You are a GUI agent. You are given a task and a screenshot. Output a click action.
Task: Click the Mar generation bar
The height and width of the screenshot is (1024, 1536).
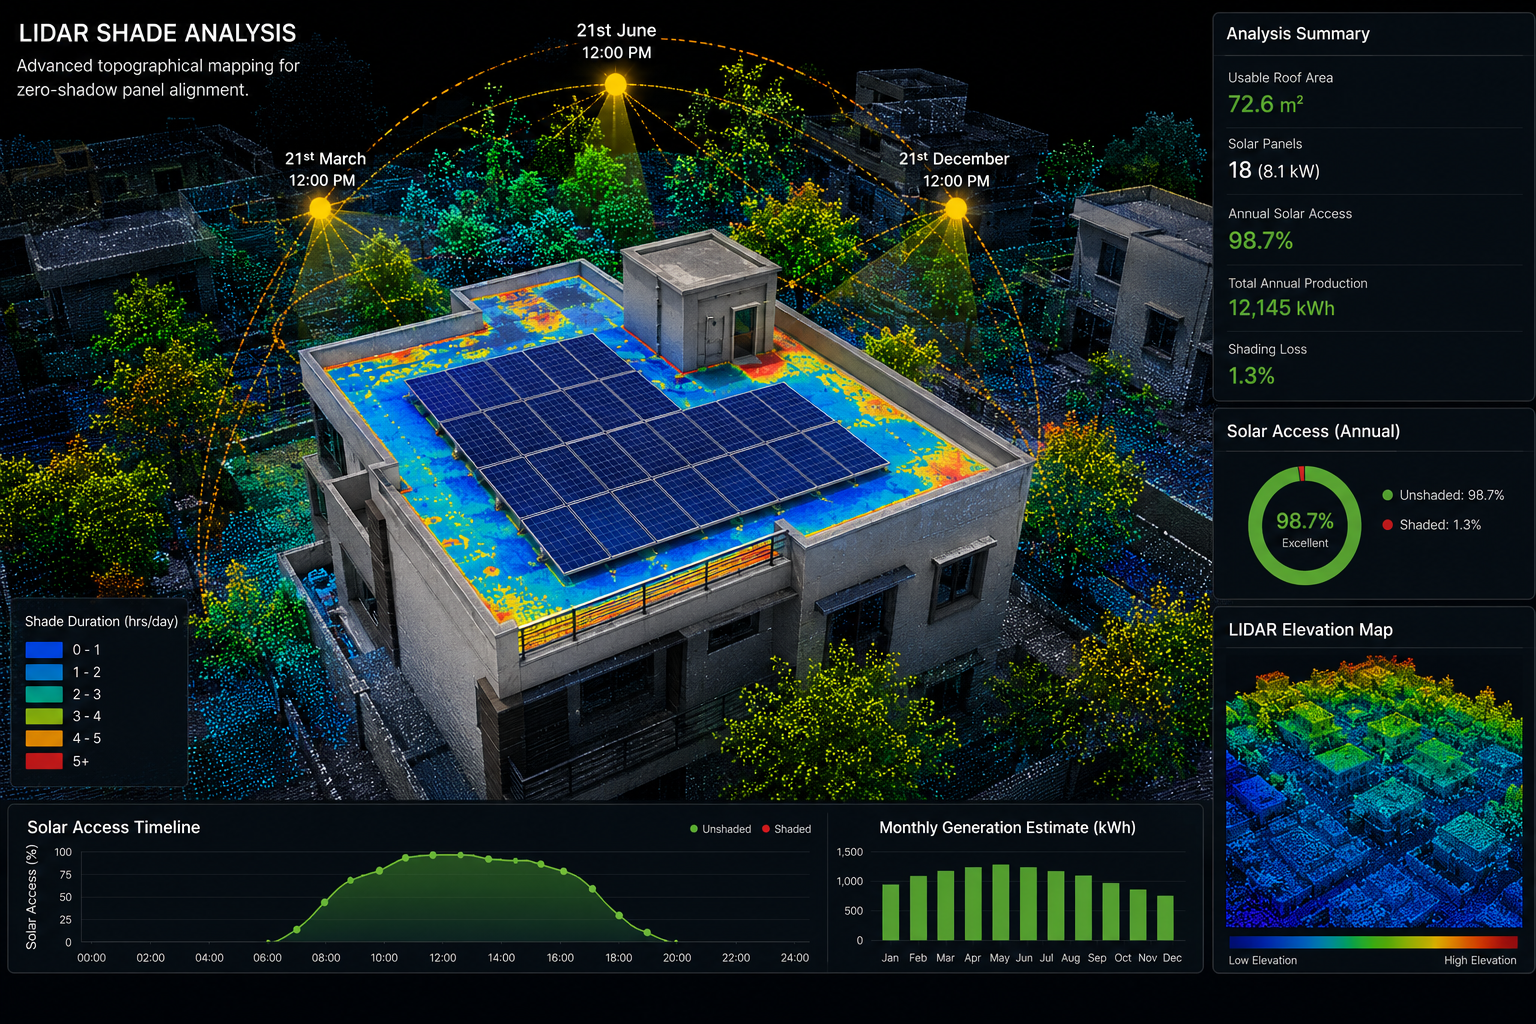[945, 905]
